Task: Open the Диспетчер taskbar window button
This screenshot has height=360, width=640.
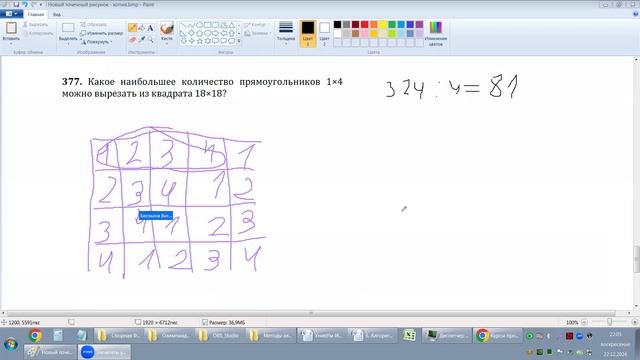Action: (x=446, y=336)
